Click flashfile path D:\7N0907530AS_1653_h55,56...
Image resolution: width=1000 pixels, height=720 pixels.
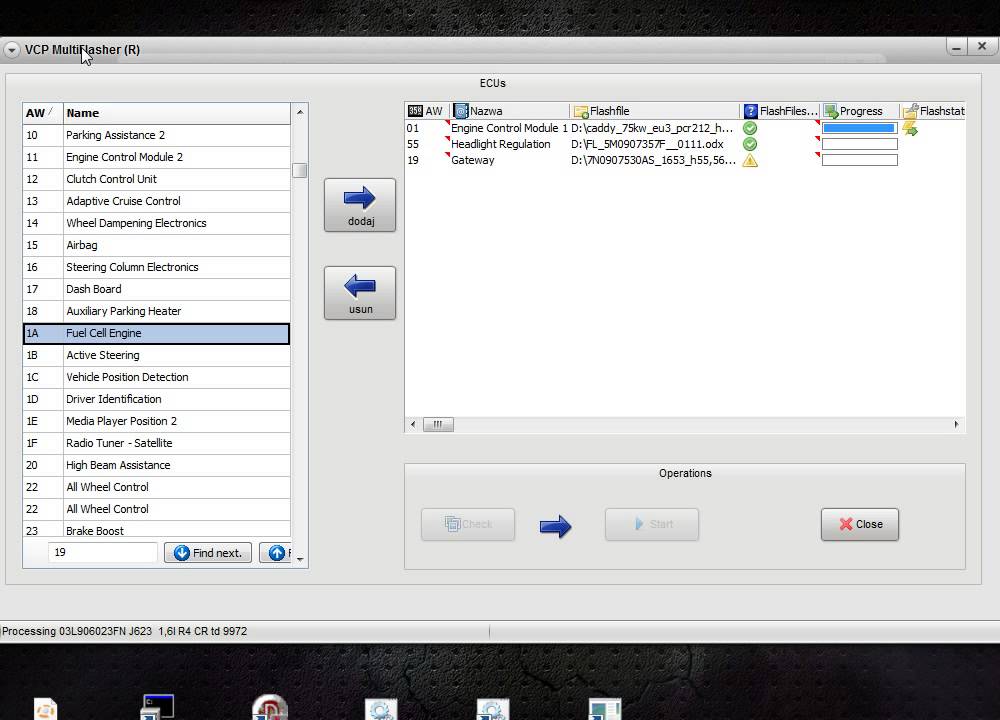[653, 160]
